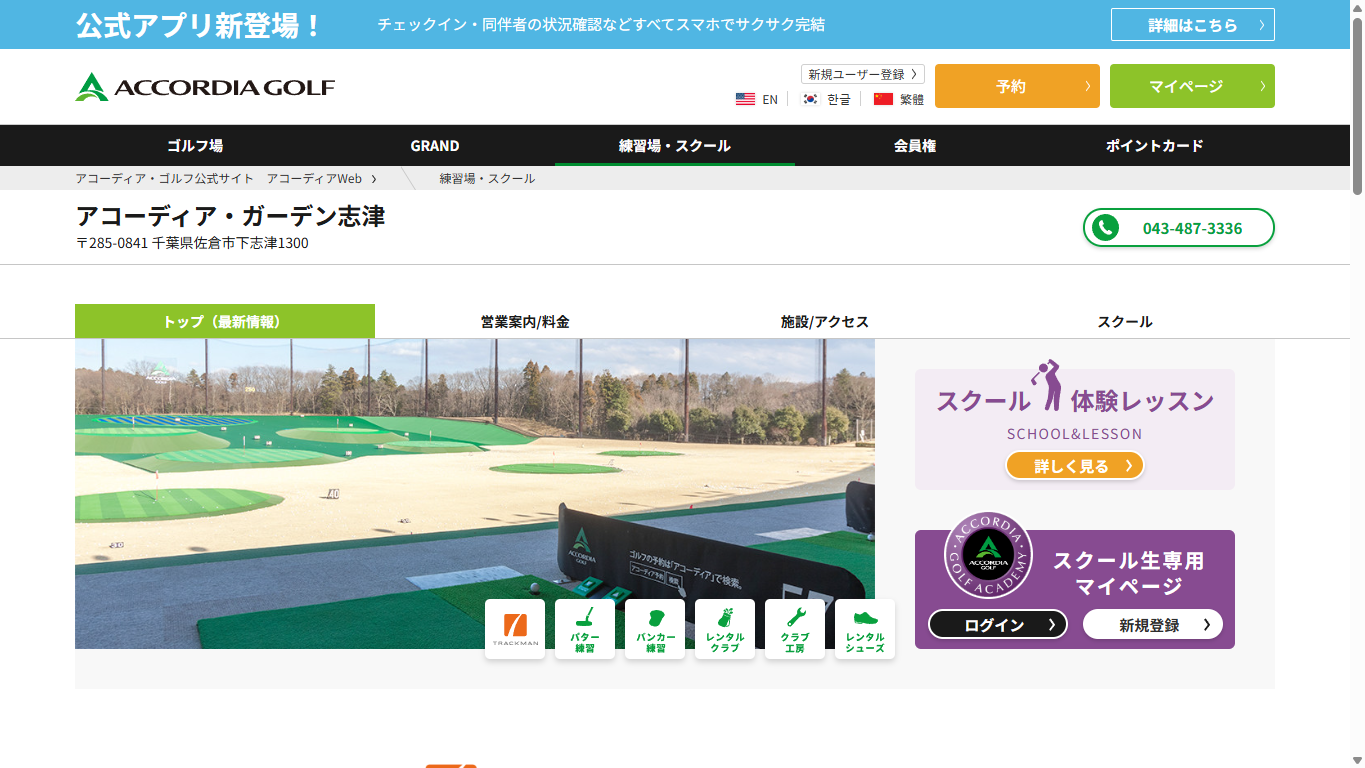The height and width of the screenshot is (768, 1365).
Task: Select スクール tab
Action: point(1125,321)
